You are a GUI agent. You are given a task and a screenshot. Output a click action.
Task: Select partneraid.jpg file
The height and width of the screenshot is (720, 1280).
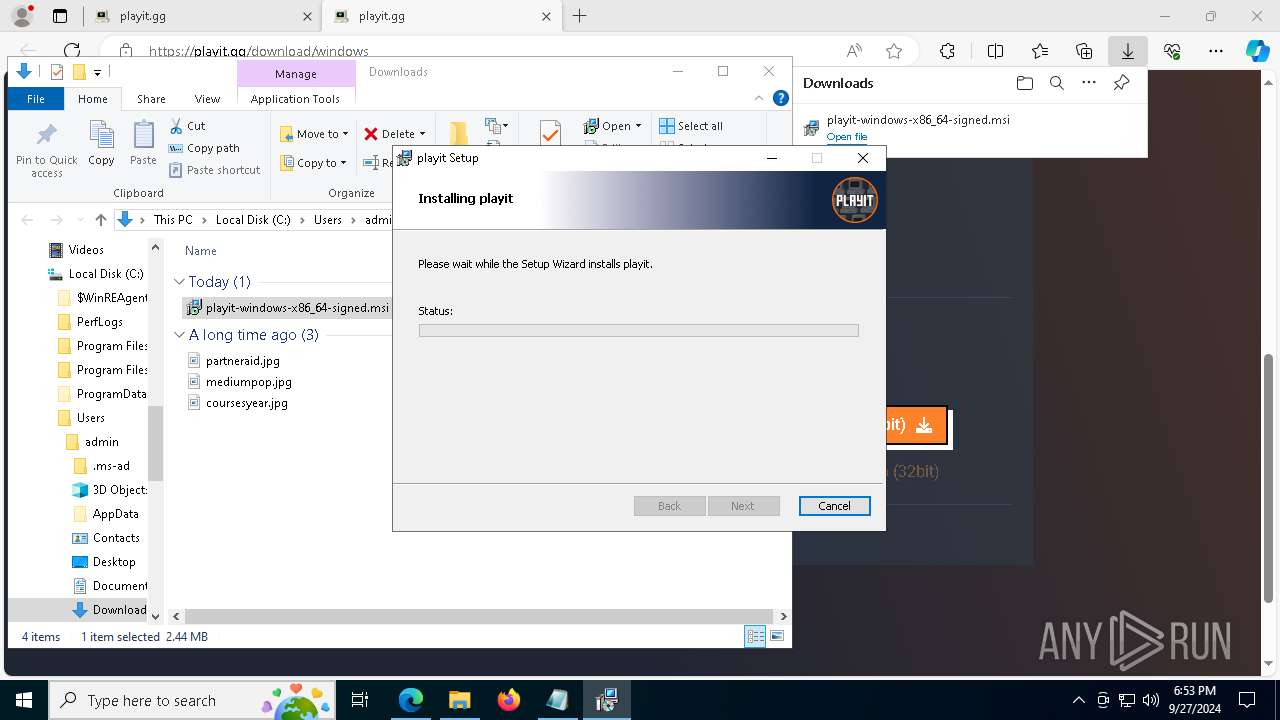[242, 361]
